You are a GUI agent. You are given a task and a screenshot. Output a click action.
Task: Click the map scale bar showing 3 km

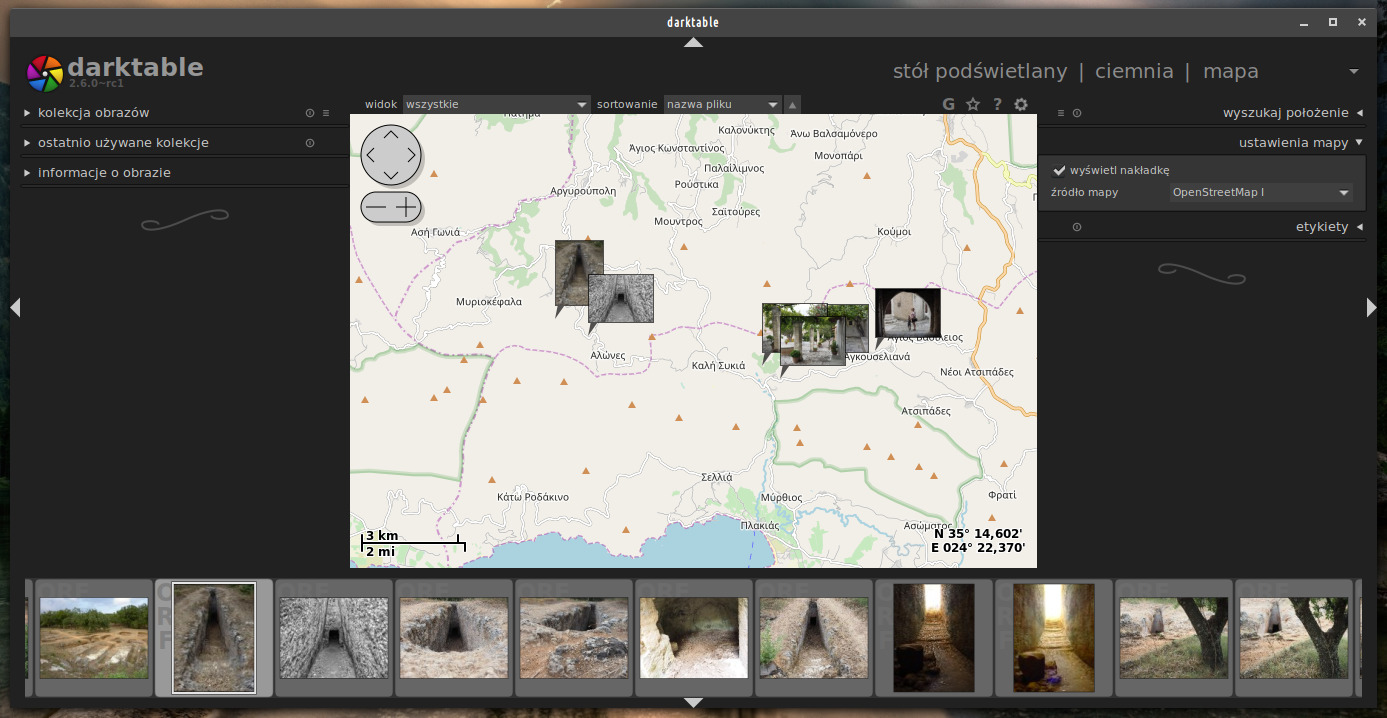coord(413,543)
